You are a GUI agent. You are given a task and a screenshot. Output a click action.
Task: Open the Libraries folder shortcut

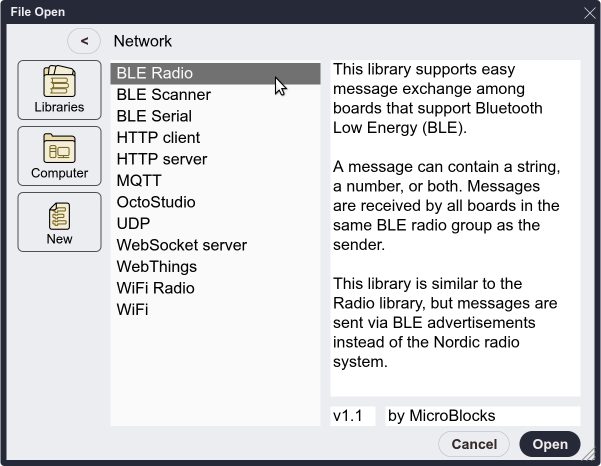(x=59, y=90)
